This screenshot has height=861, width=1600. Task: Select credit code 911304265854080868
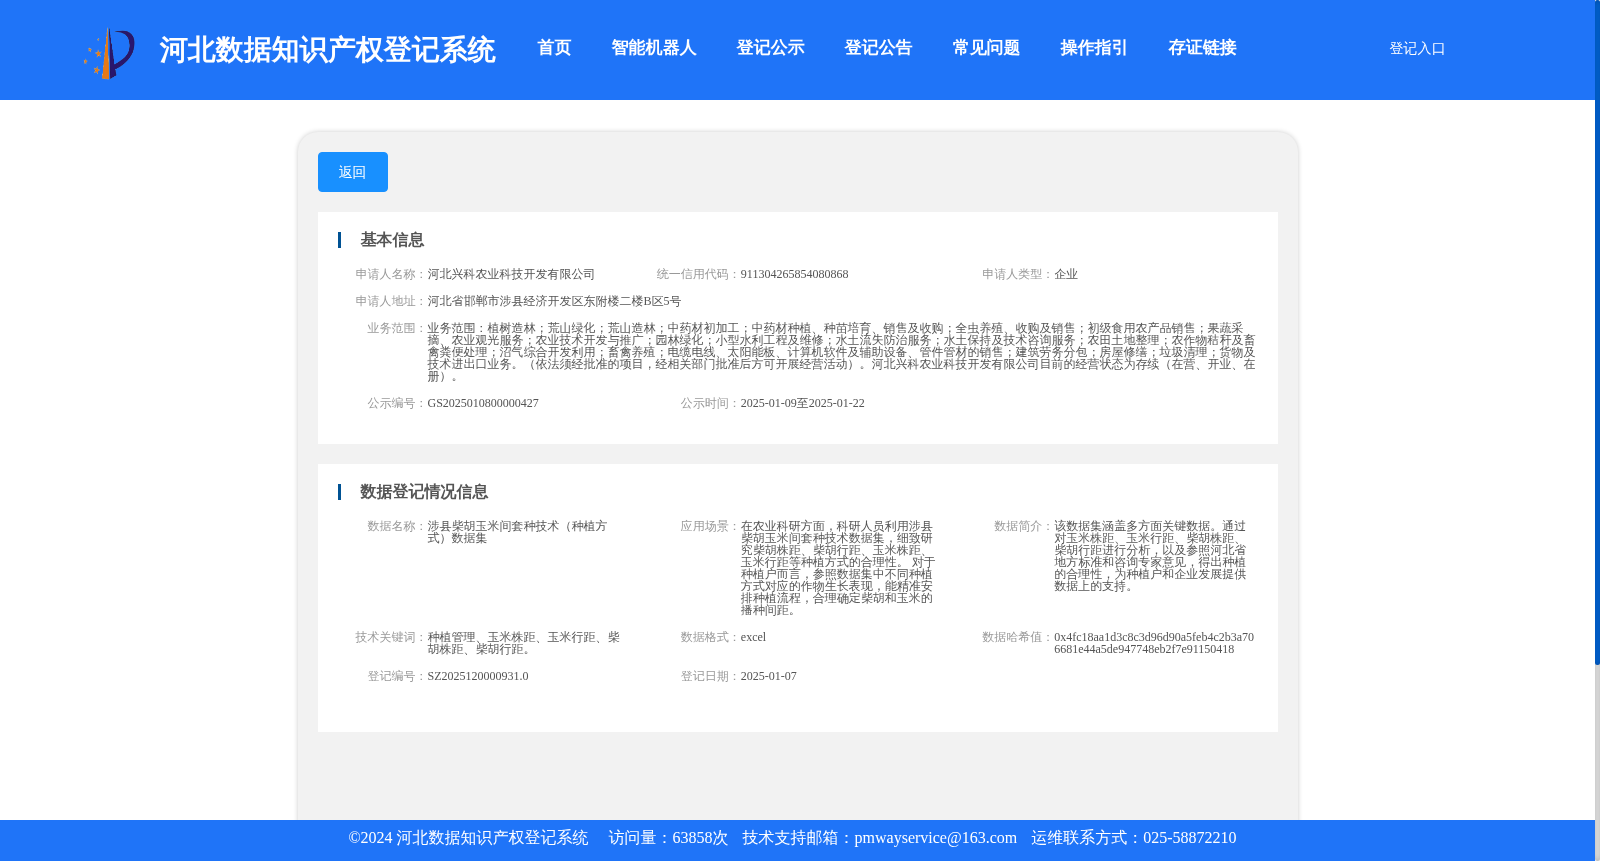tap(794, 274)
